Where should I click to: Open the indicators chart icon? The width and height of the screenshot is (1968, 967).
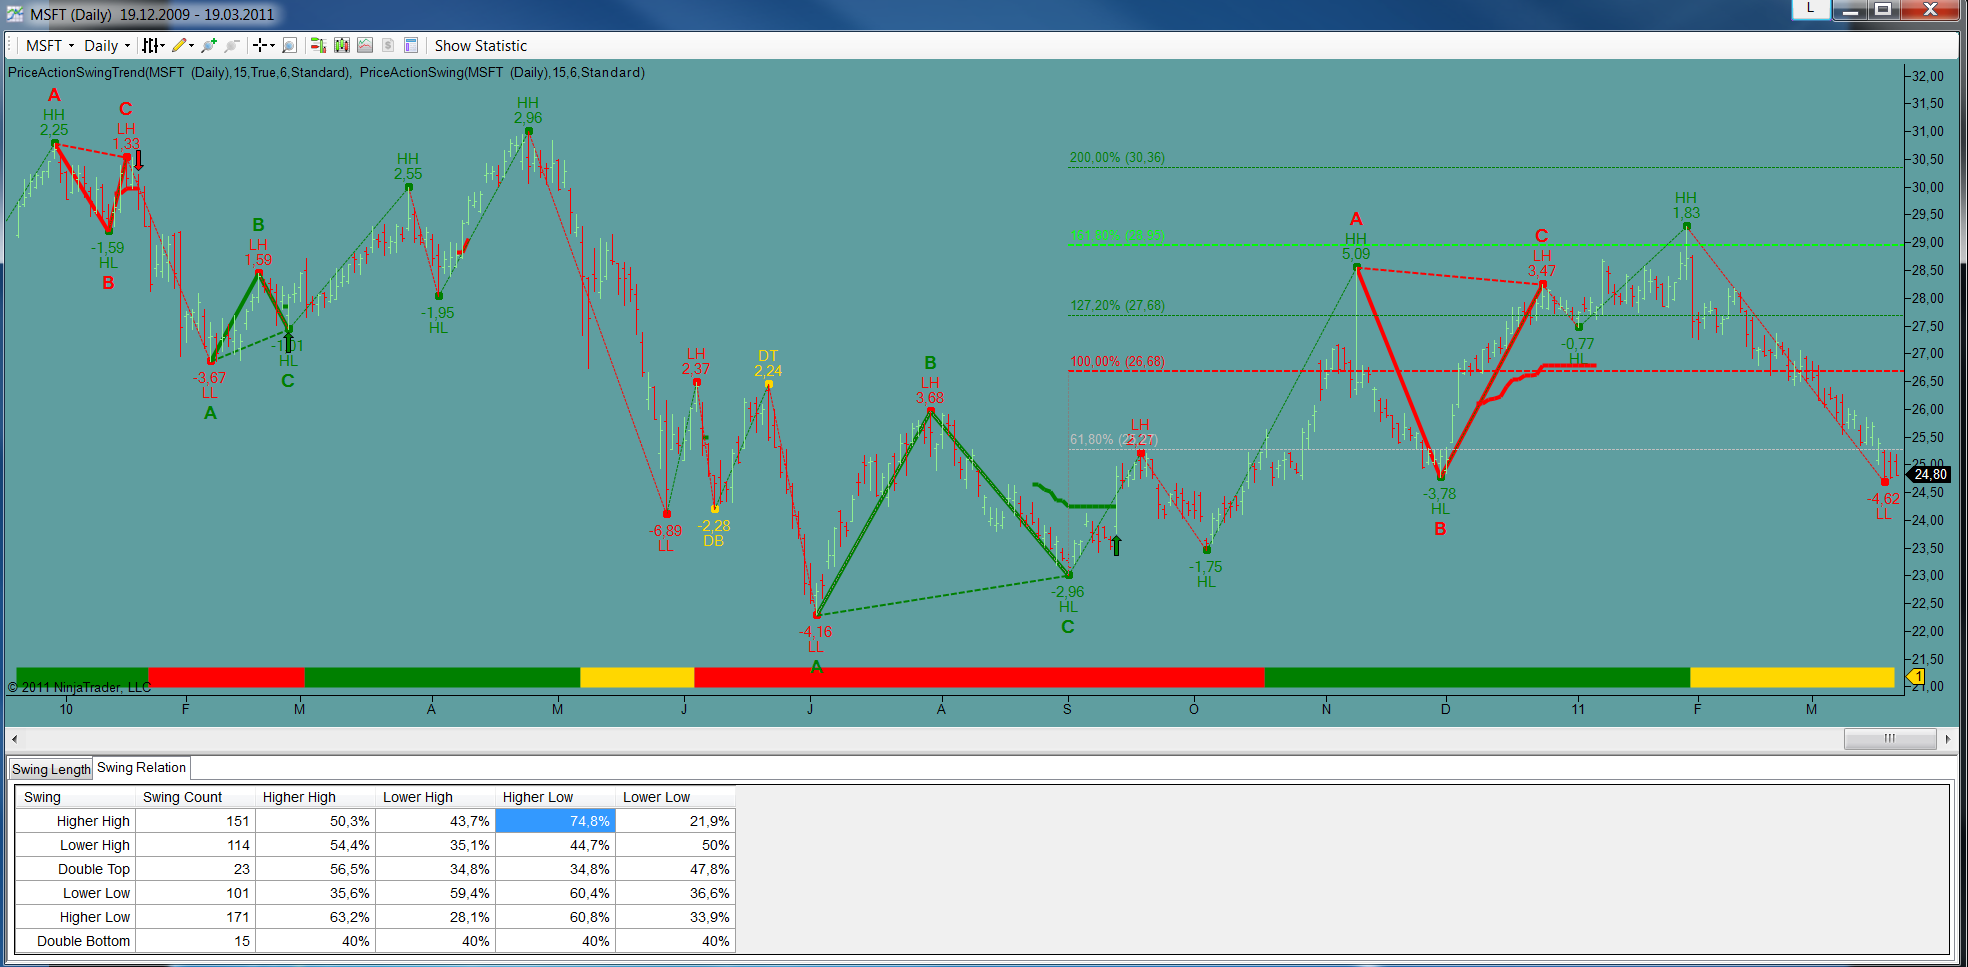pos(365,45)
